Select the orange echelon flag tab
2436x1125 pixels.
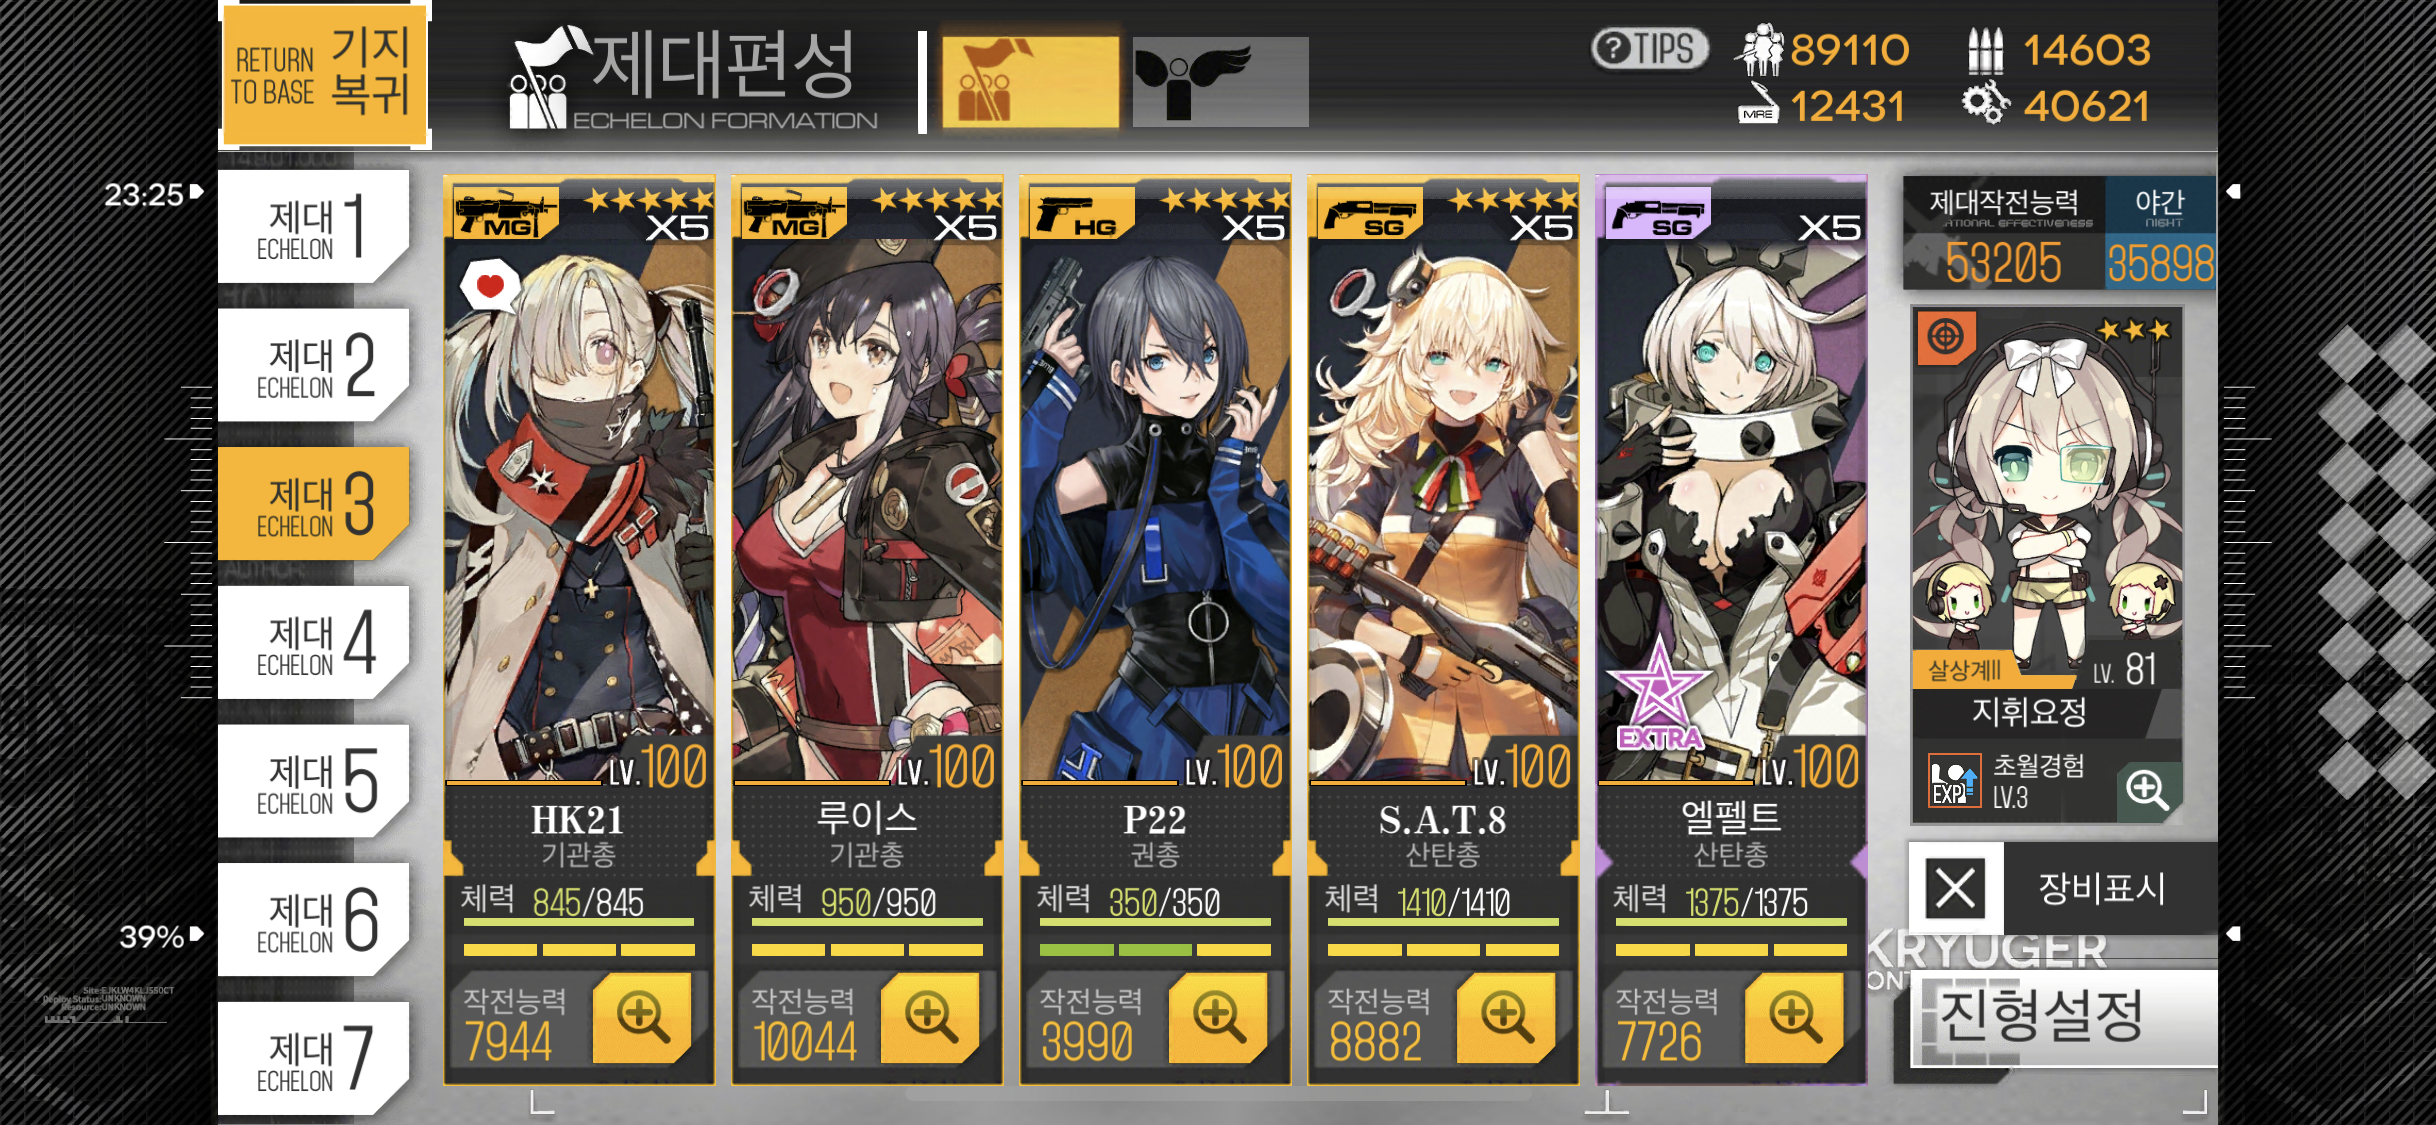click(1030, 82)
